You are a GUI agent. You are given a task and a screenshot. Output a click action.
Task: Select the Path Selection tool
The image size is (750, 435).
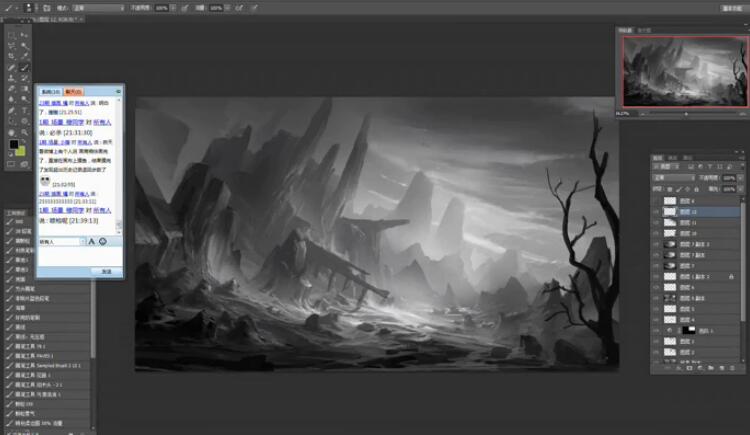[11, 122]
